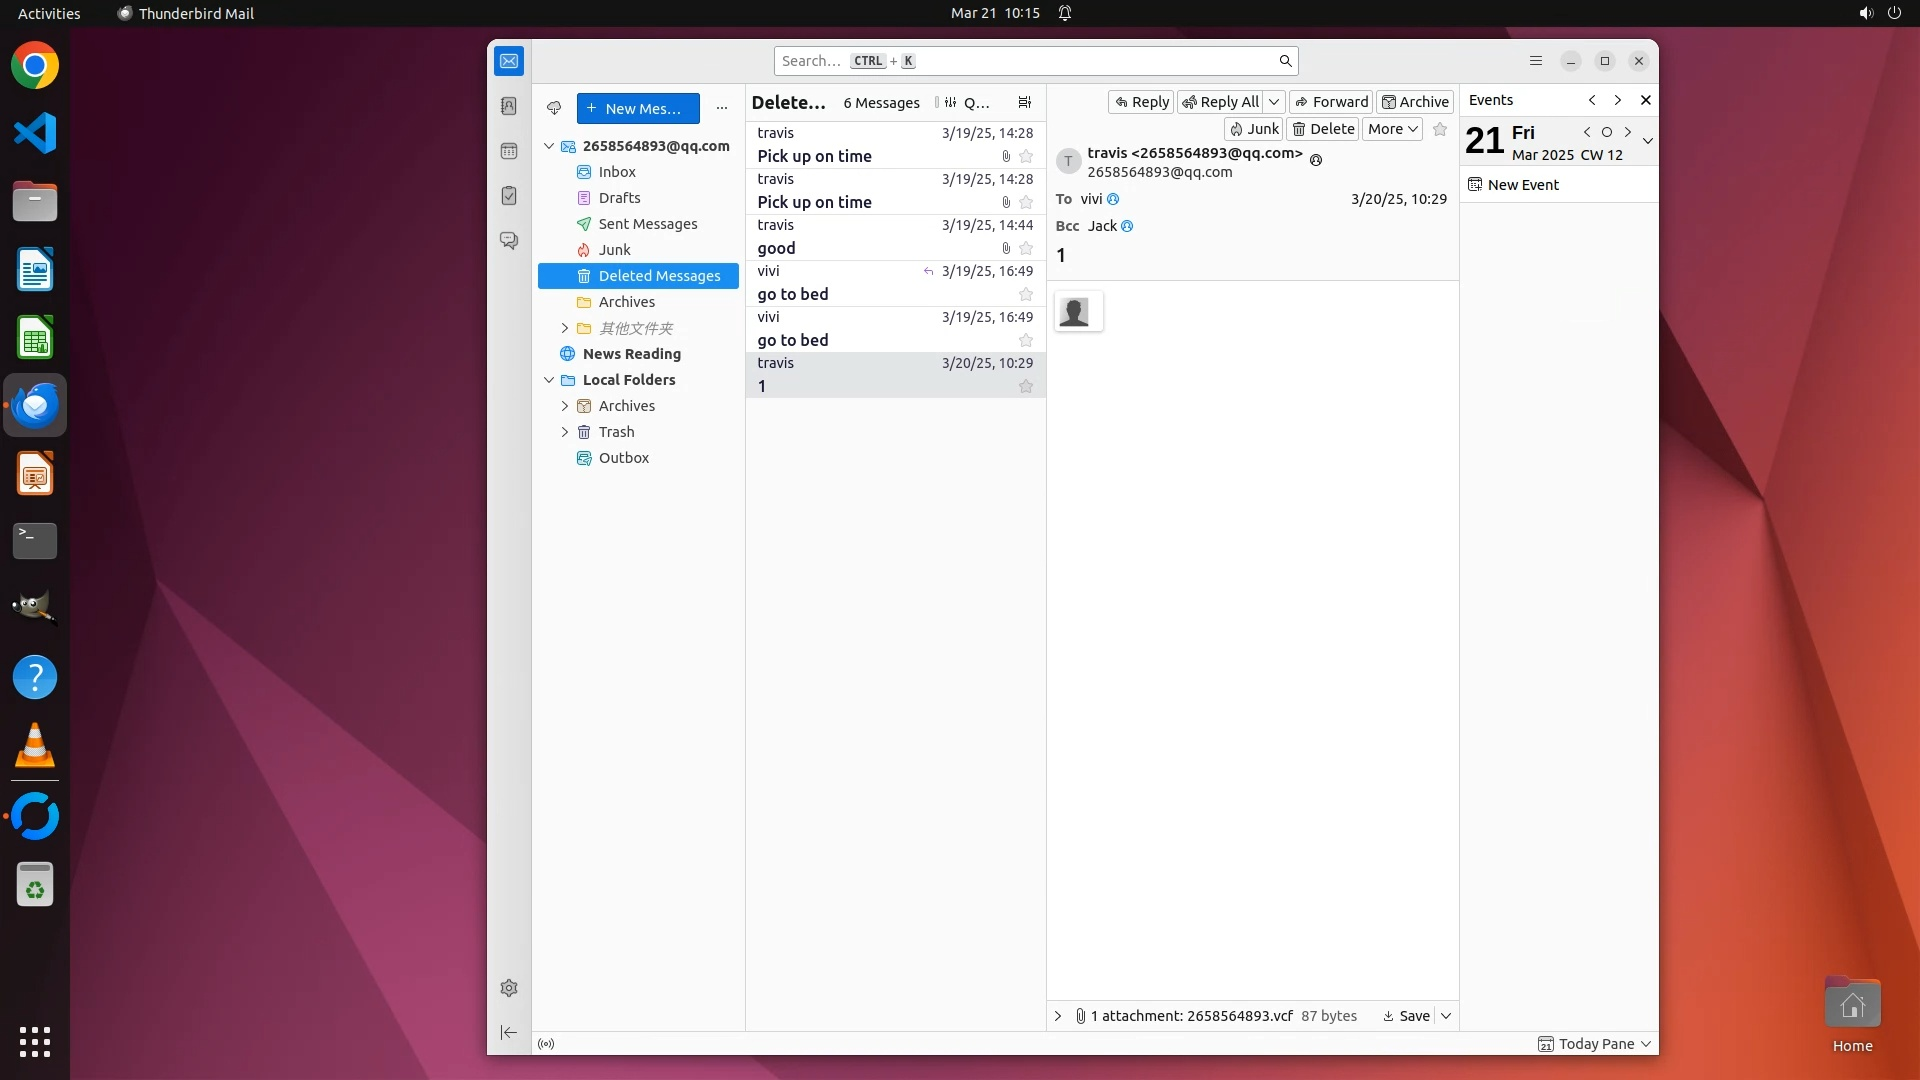Click the message list display options icon

pos(1025,102)
